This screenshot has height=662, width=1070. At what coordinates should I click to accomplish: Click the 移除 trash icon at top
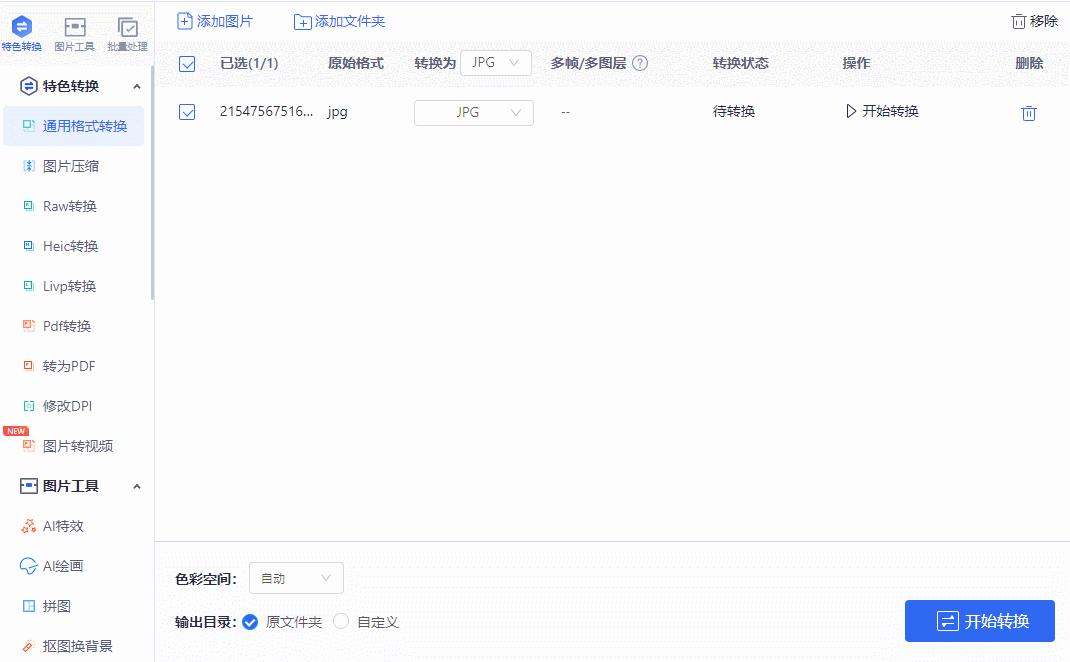point(1018,21)
